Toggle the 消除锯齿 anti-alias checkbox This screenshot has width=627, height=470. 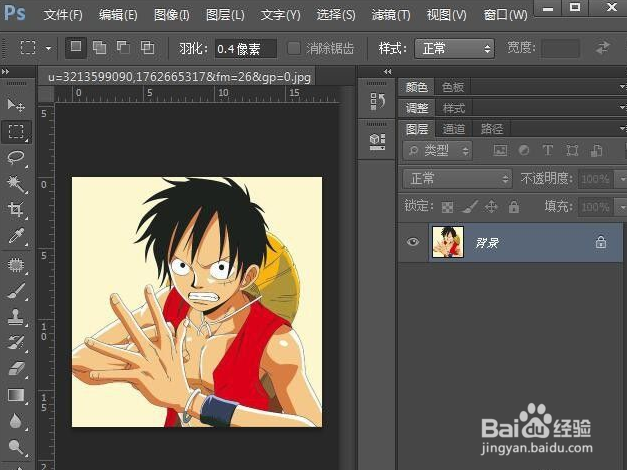pos(294,48)
